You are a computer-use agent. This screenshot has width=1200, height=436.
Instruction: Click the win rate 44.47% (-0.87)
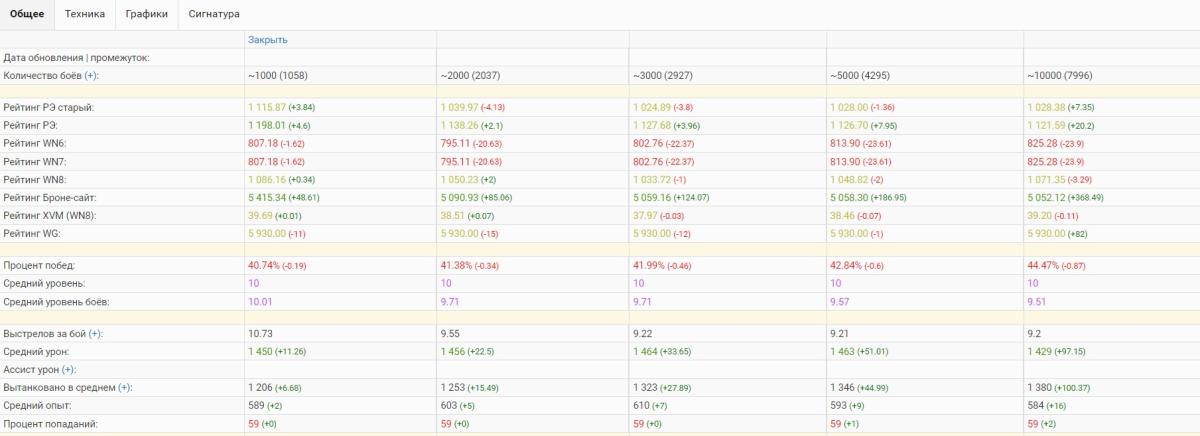click(1059, 266)
